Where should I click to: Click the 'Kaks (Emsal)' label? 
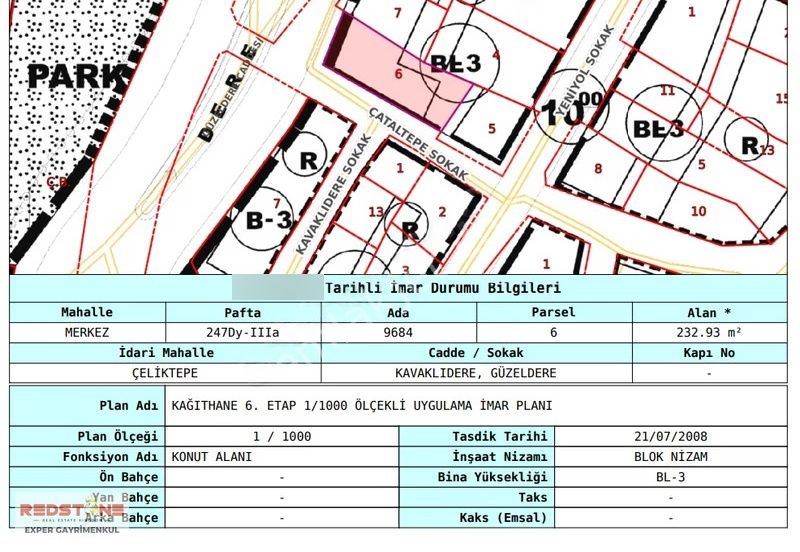pos(503,518)
